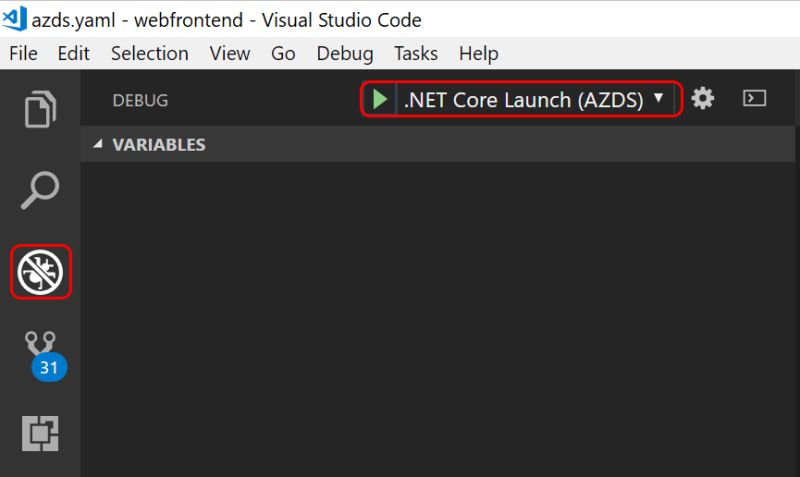The image size is (800, 477).
Task: Click the 31 badge on Source Control
Action: point(49,367)
